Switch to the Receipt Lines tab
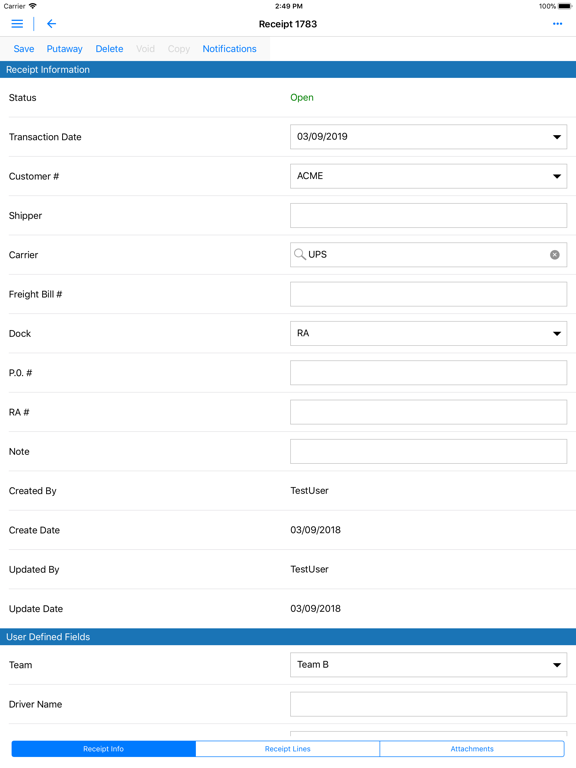 [288, 749]
